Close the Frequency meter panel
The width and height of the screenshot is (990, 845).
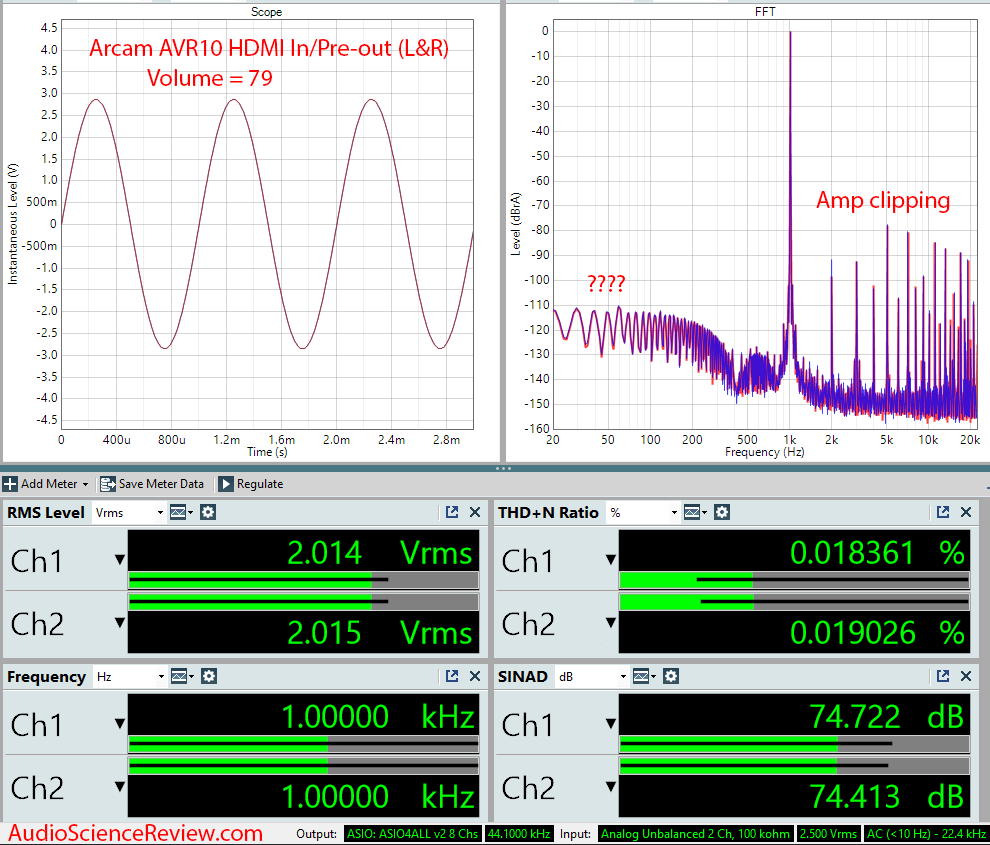pos(475,676)
